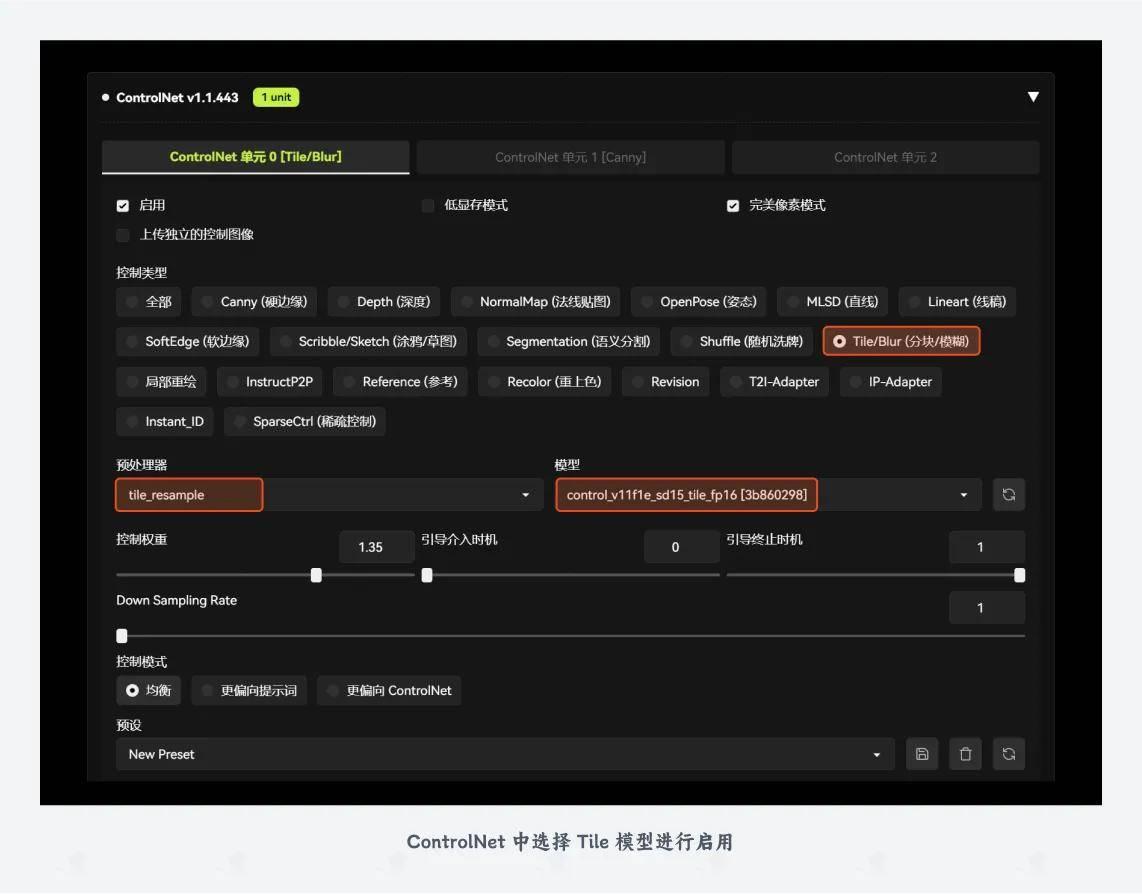The image size is (1142, 894).
Task: Choose Depth (深度) control type
Action: pyautogui.click(x=384, y=302)
